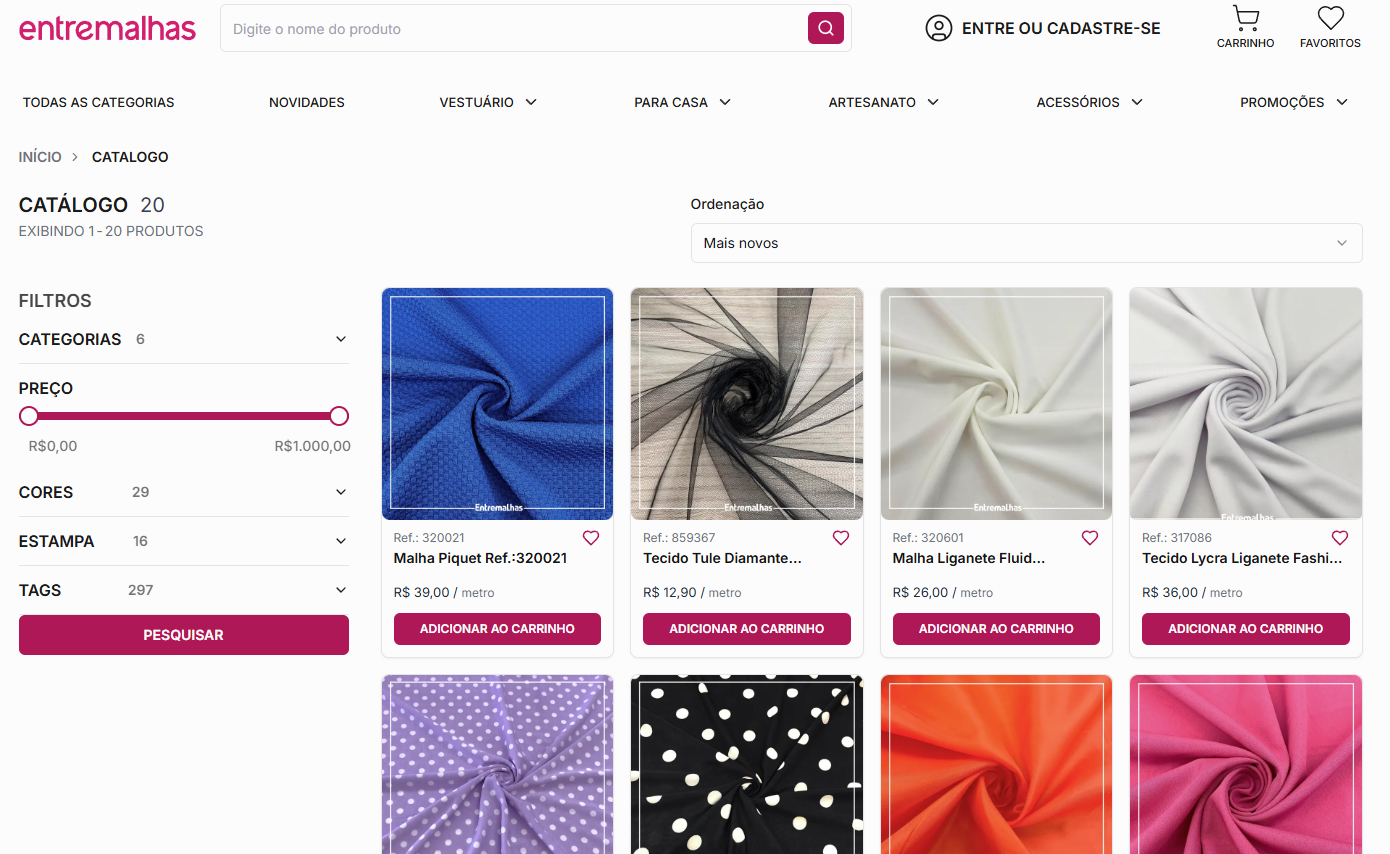Open the Promoções menu dropdown
The width and height of the screenshot is (1390, 854).
(x=1294, y=102)
